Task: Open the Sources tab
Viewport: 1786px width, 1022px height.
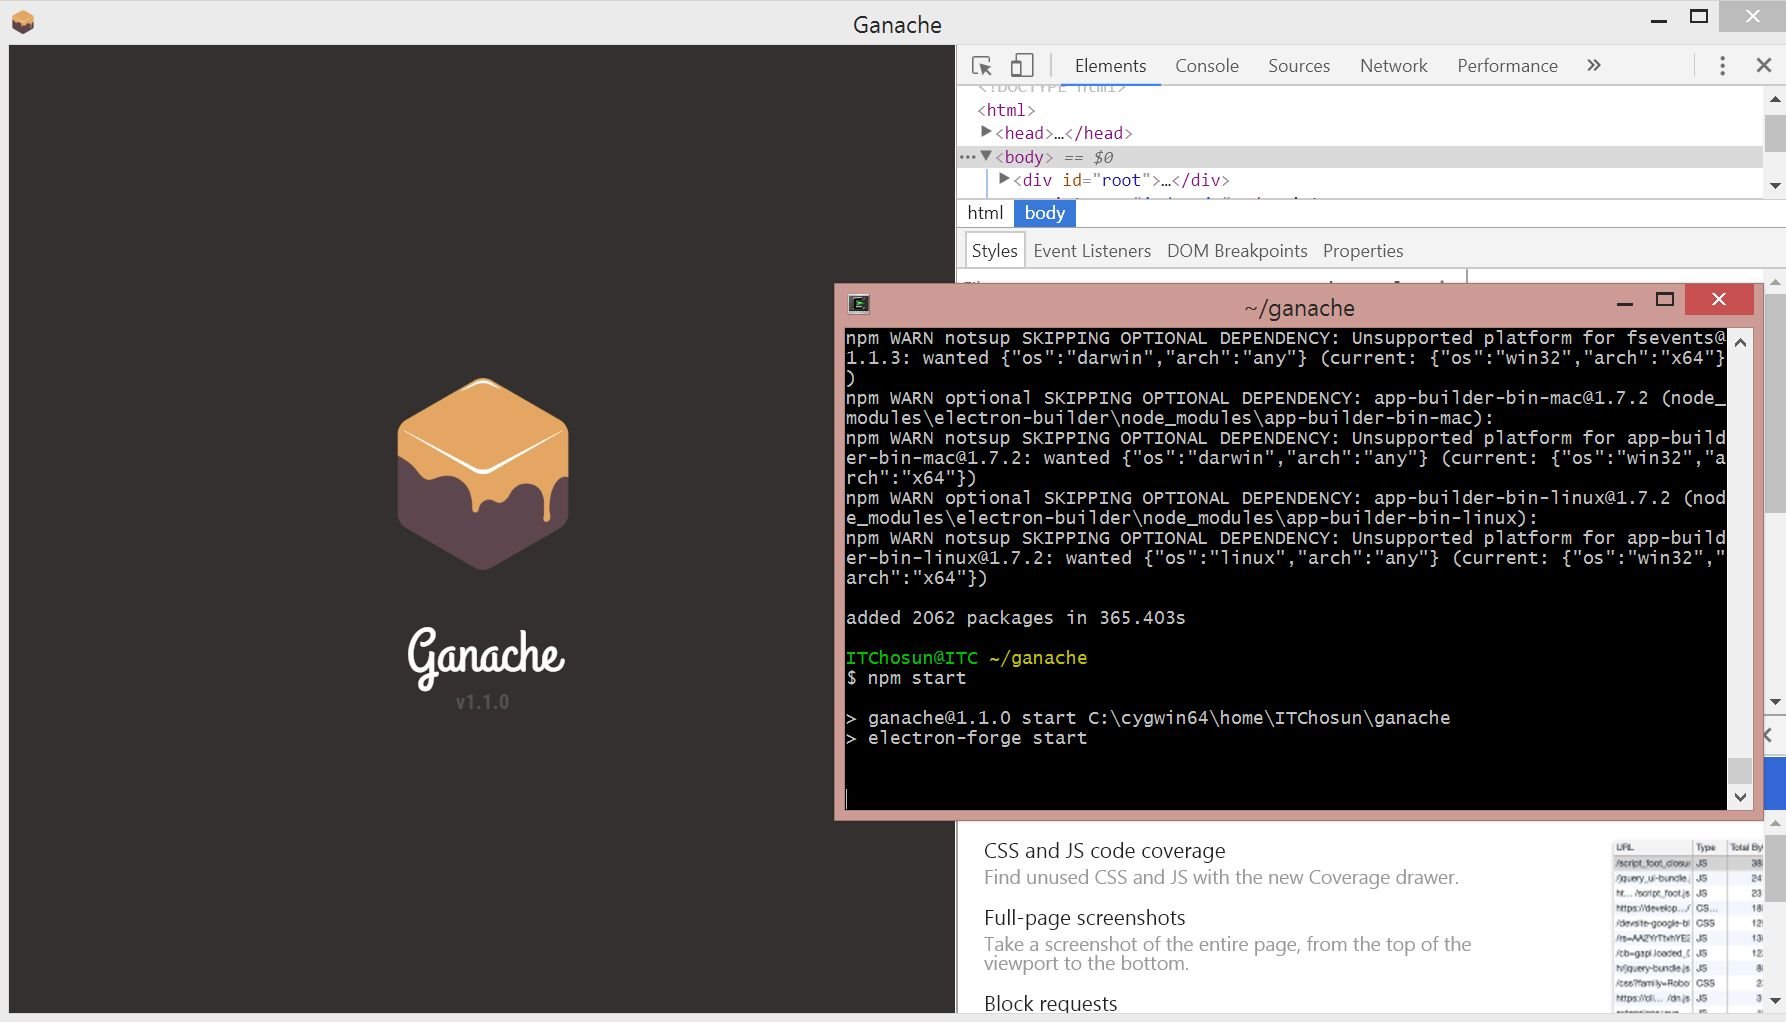Action: [1299, 66]
